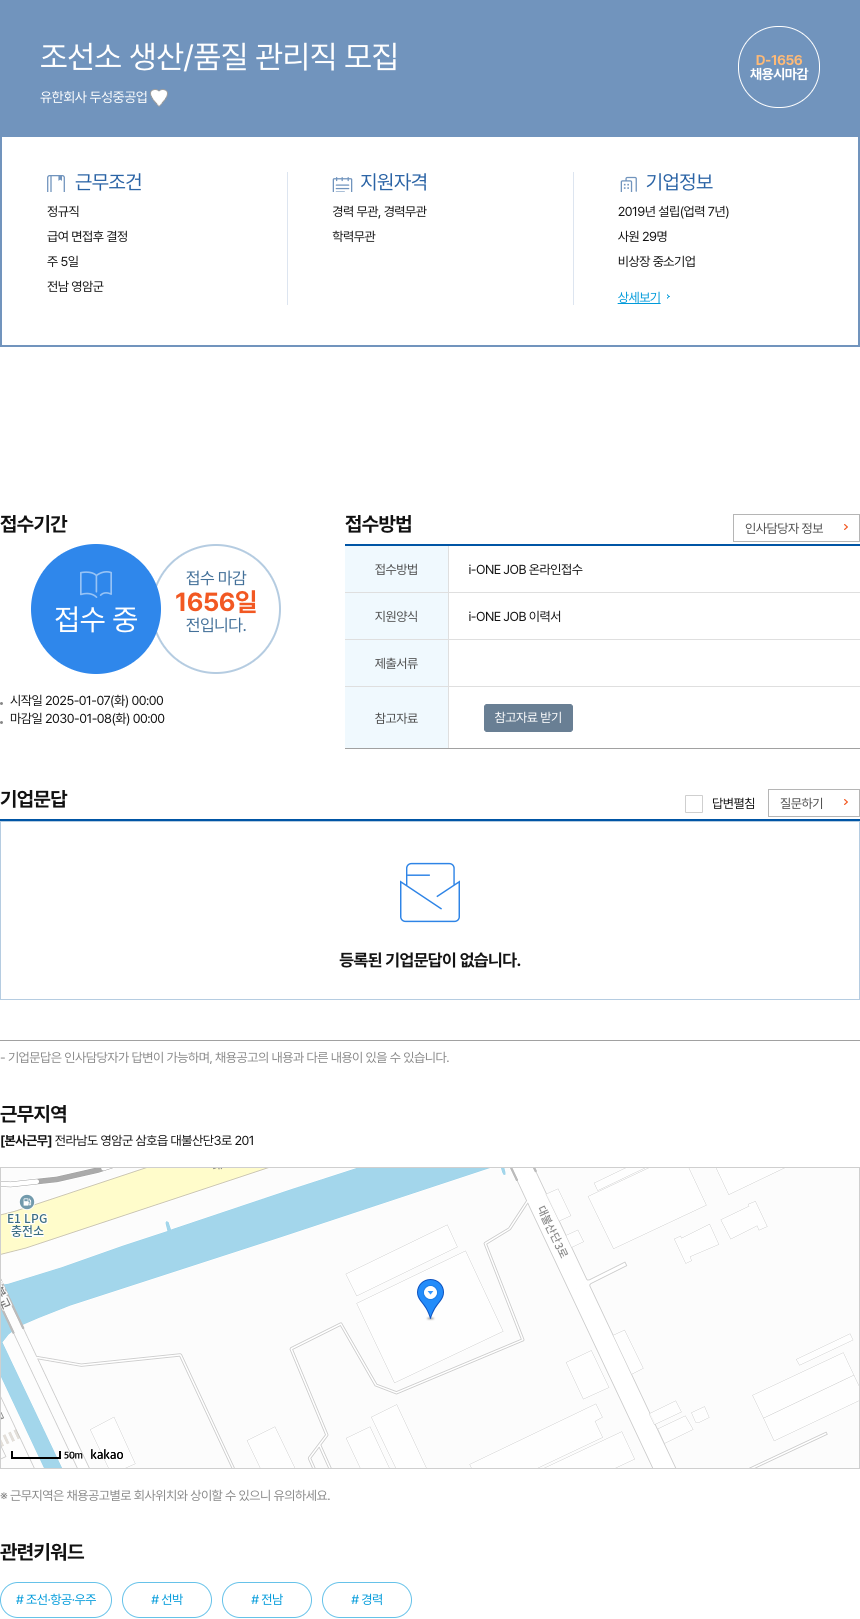Click the 접수 중 status circle
The height and width of the screenshot is (1619, 860).
(x=96, y=608)
